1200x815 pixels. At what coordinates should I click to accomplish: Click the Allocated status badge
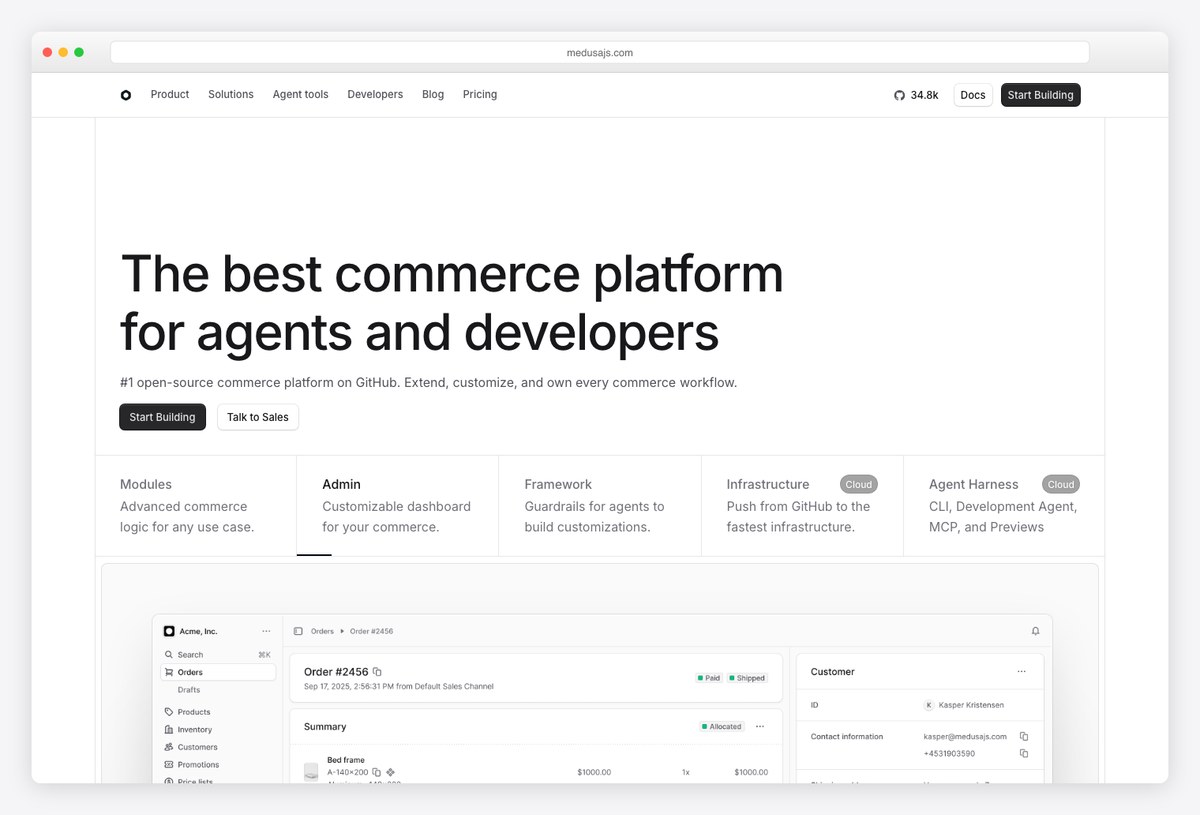722,726
